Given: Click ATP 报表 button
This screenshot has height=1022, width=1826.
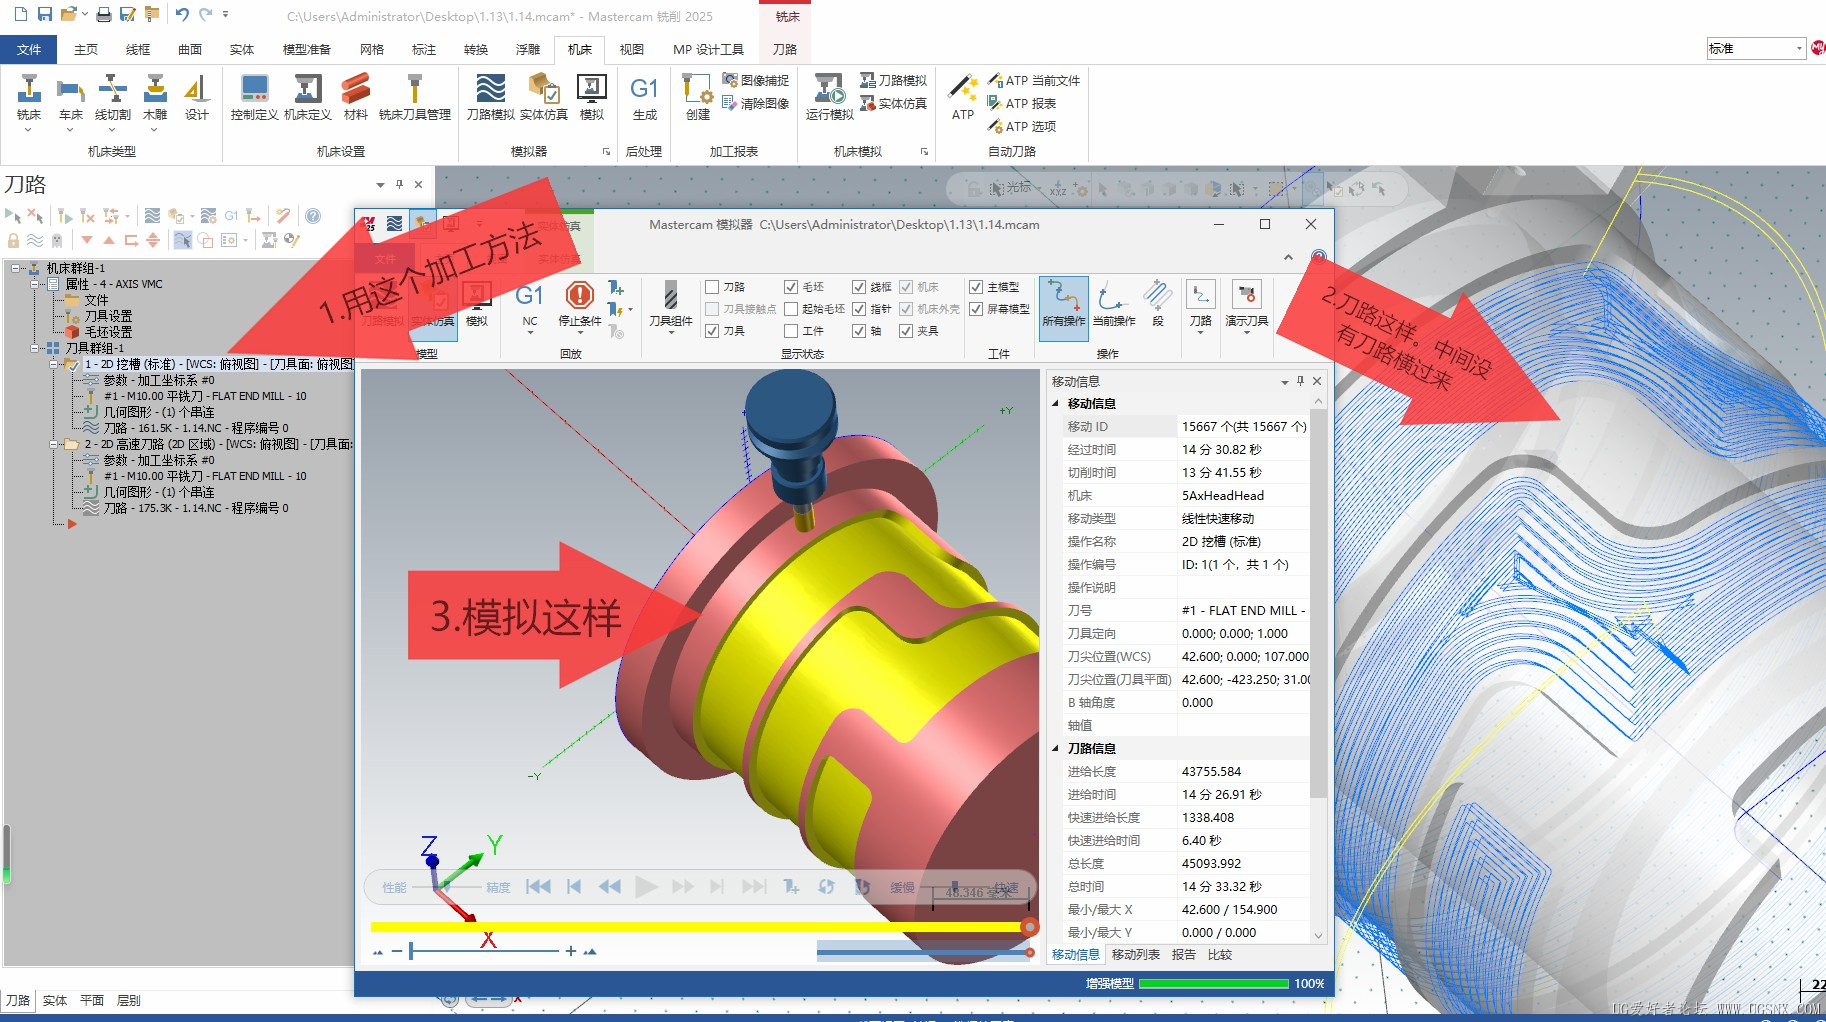Looking at the screenshot, I should click(1022, 103).
